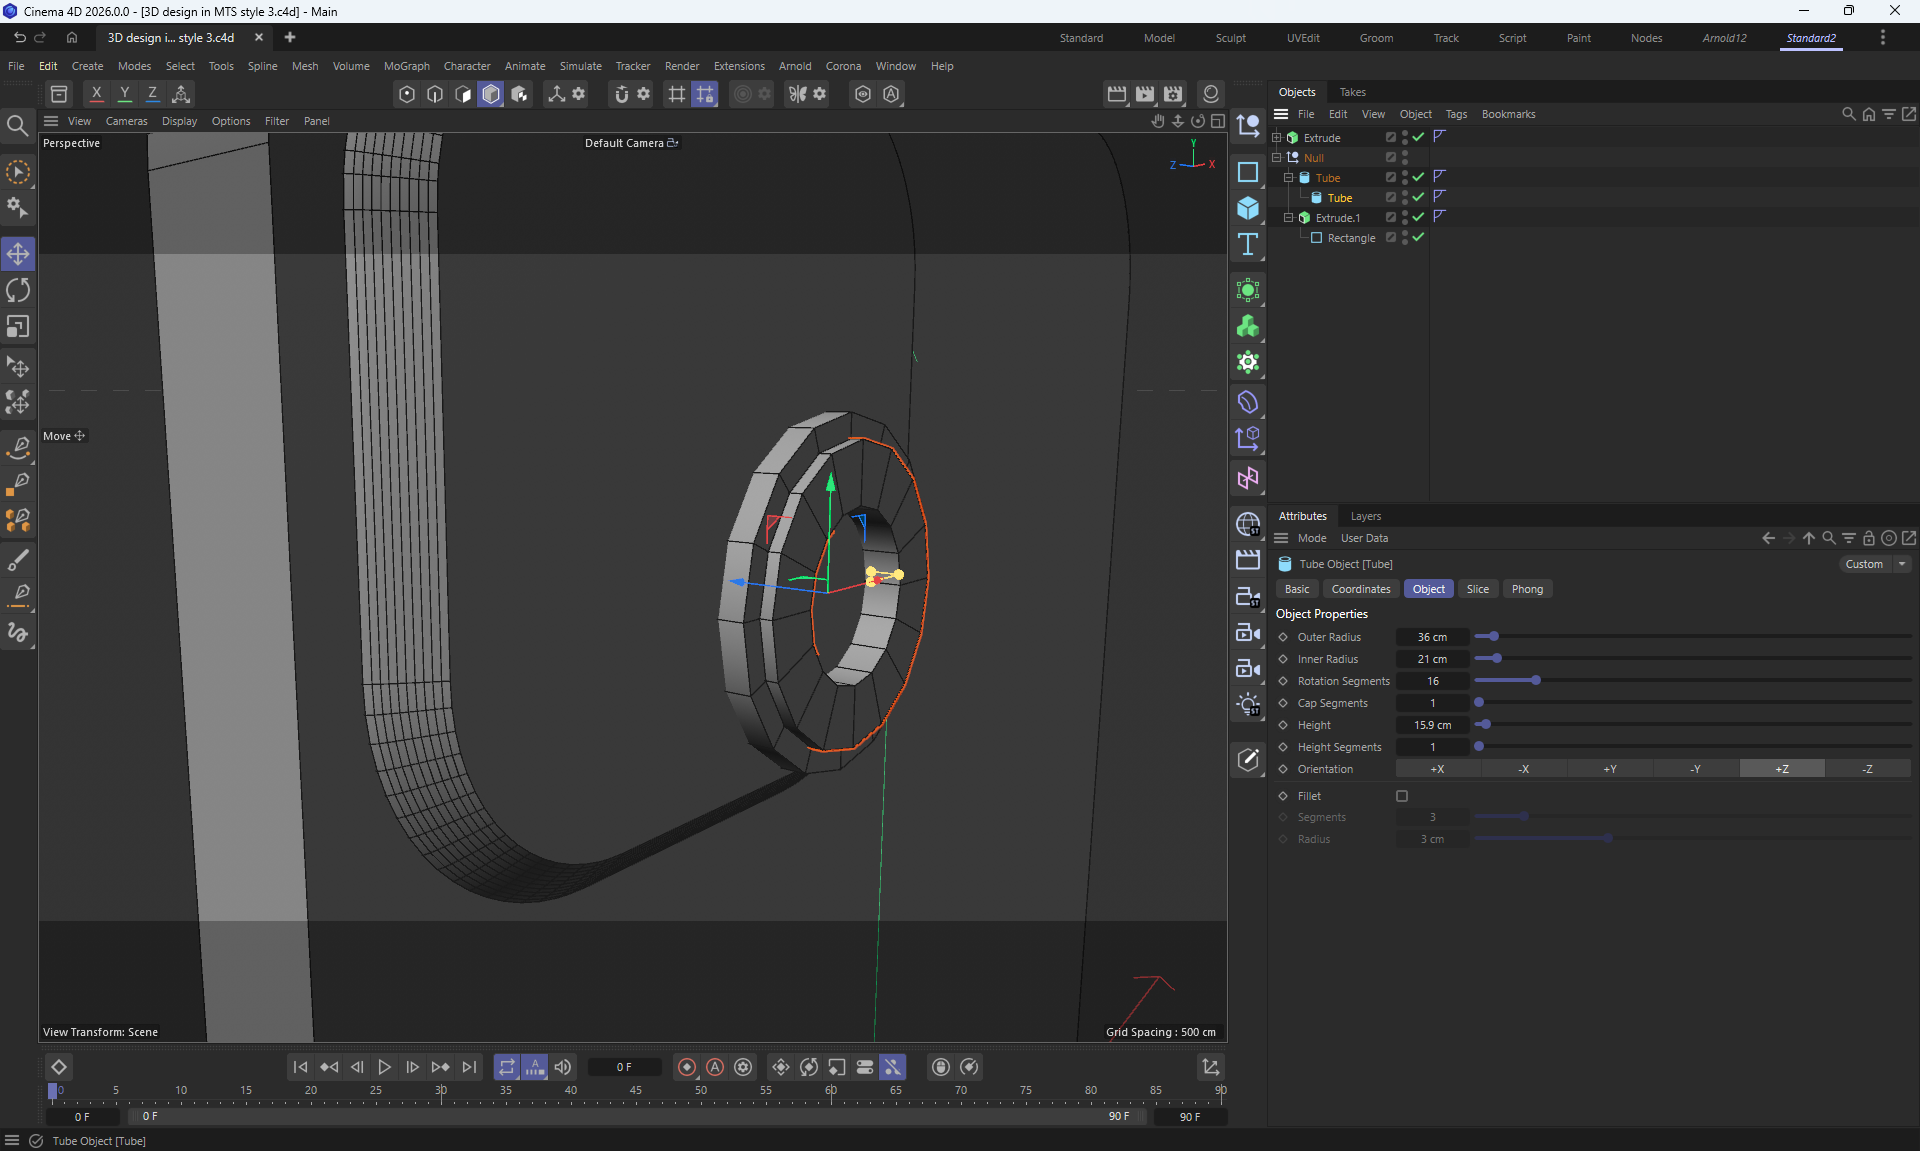Collapse the Null object hierarchy

tap(1277, 157)
